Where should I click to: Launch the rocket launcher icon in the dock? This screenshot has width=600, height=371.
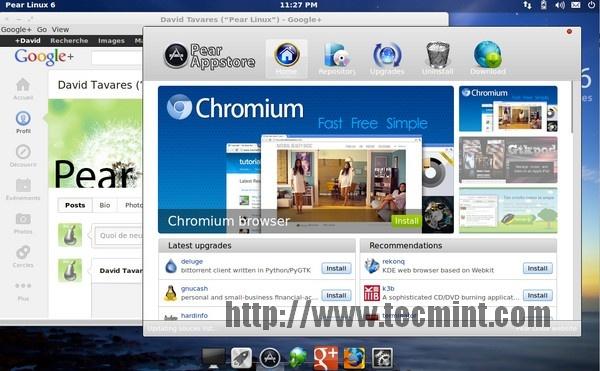click(x=241, y=358)
